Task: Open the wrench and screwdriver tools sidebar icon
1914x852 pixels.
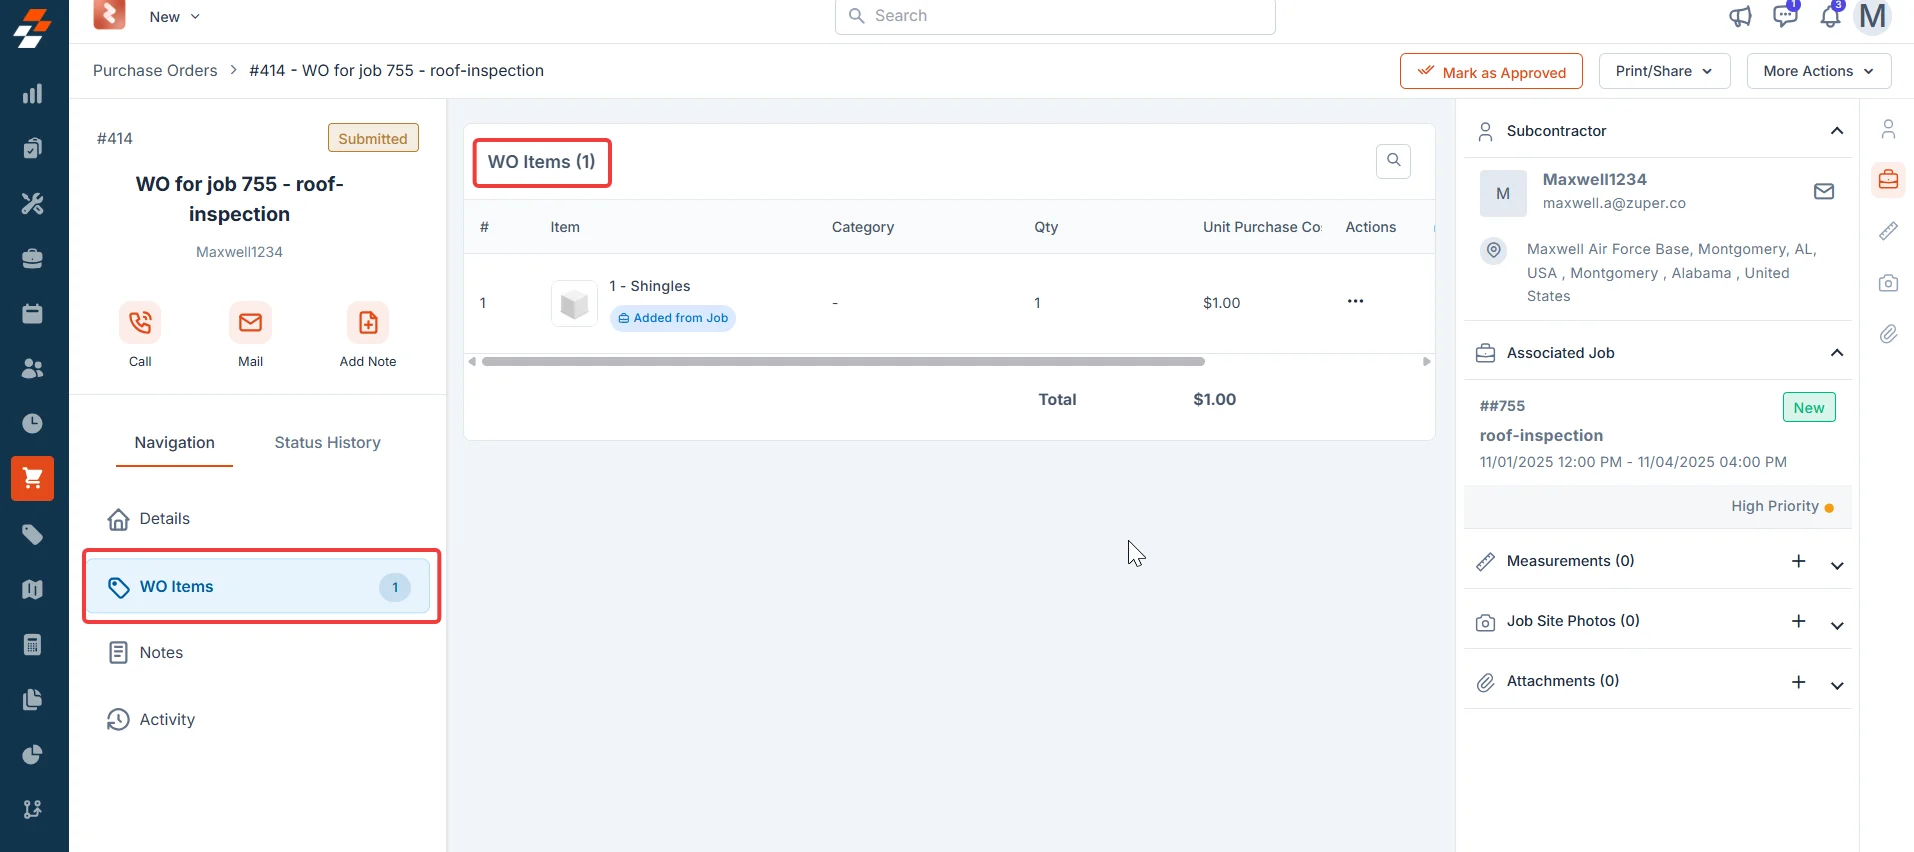Action: coord(33,204)
